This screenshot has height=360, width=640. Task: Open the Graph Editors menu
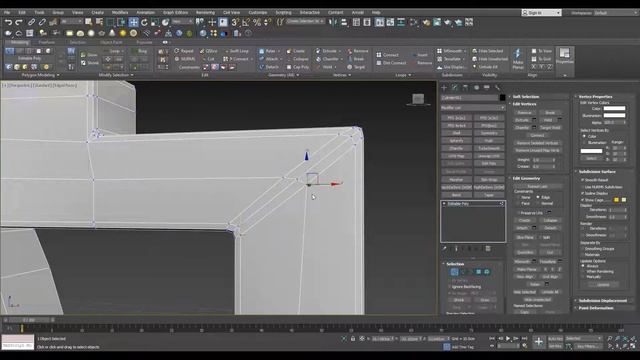[x=176, y=13]
